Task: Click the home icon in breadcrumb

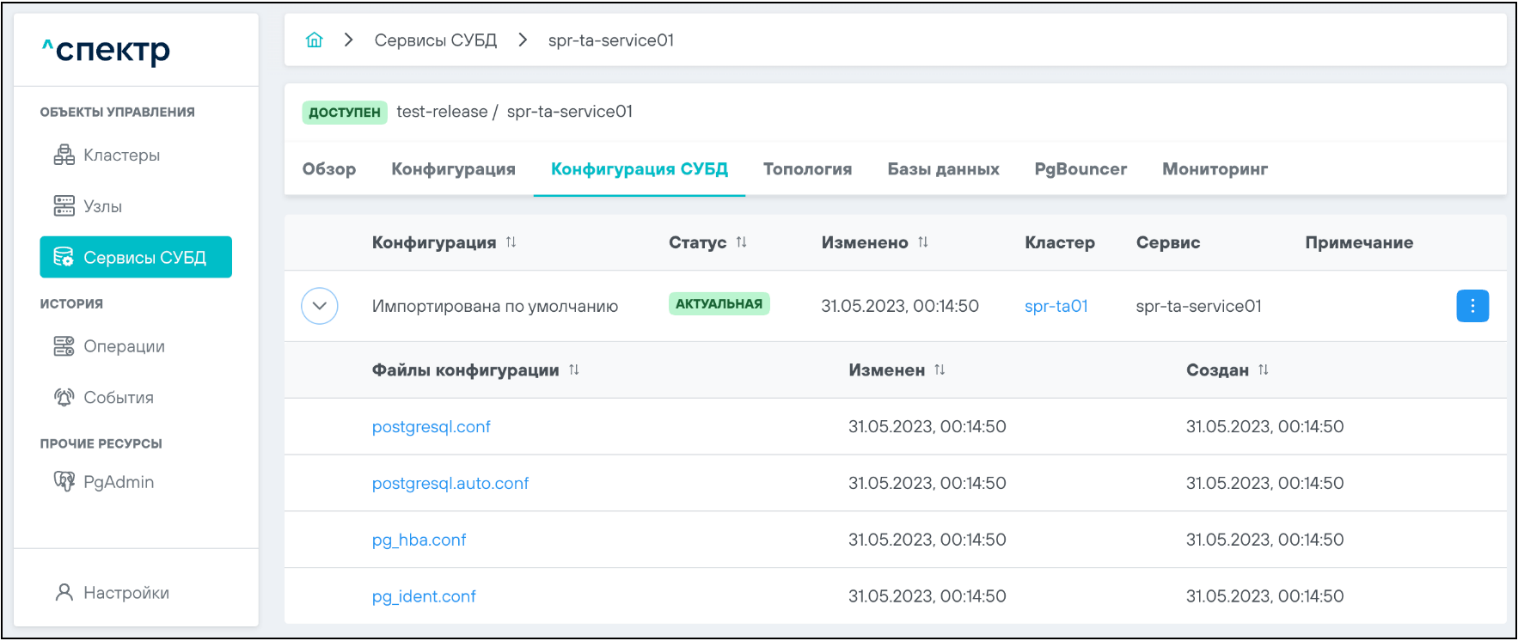Action: [314, 41]
